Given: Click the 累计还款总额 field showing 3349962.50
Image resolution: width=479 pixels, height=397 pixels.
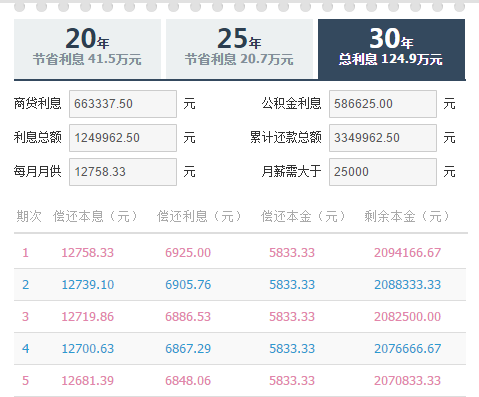Looking at the screenshot, I should (x=383, y=138).
